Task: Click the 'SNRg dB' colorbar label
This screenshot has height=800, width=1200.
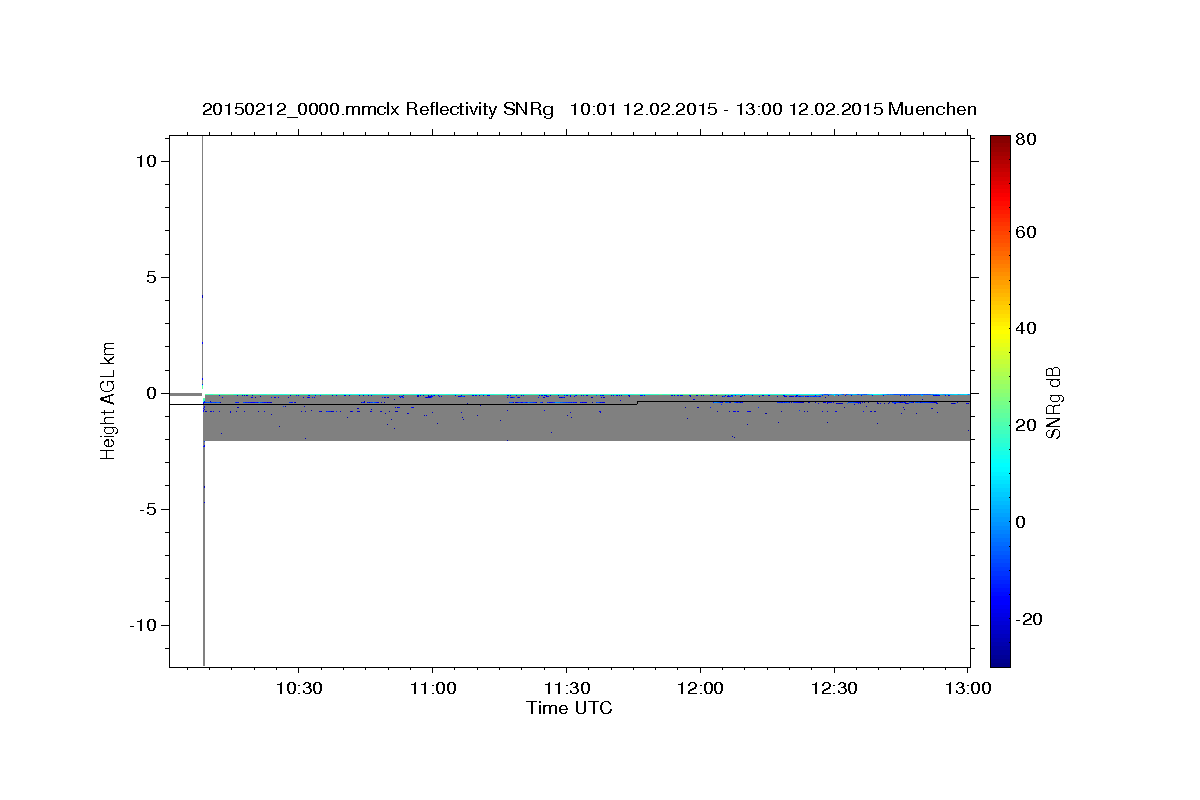Action: pos(1052,401)
